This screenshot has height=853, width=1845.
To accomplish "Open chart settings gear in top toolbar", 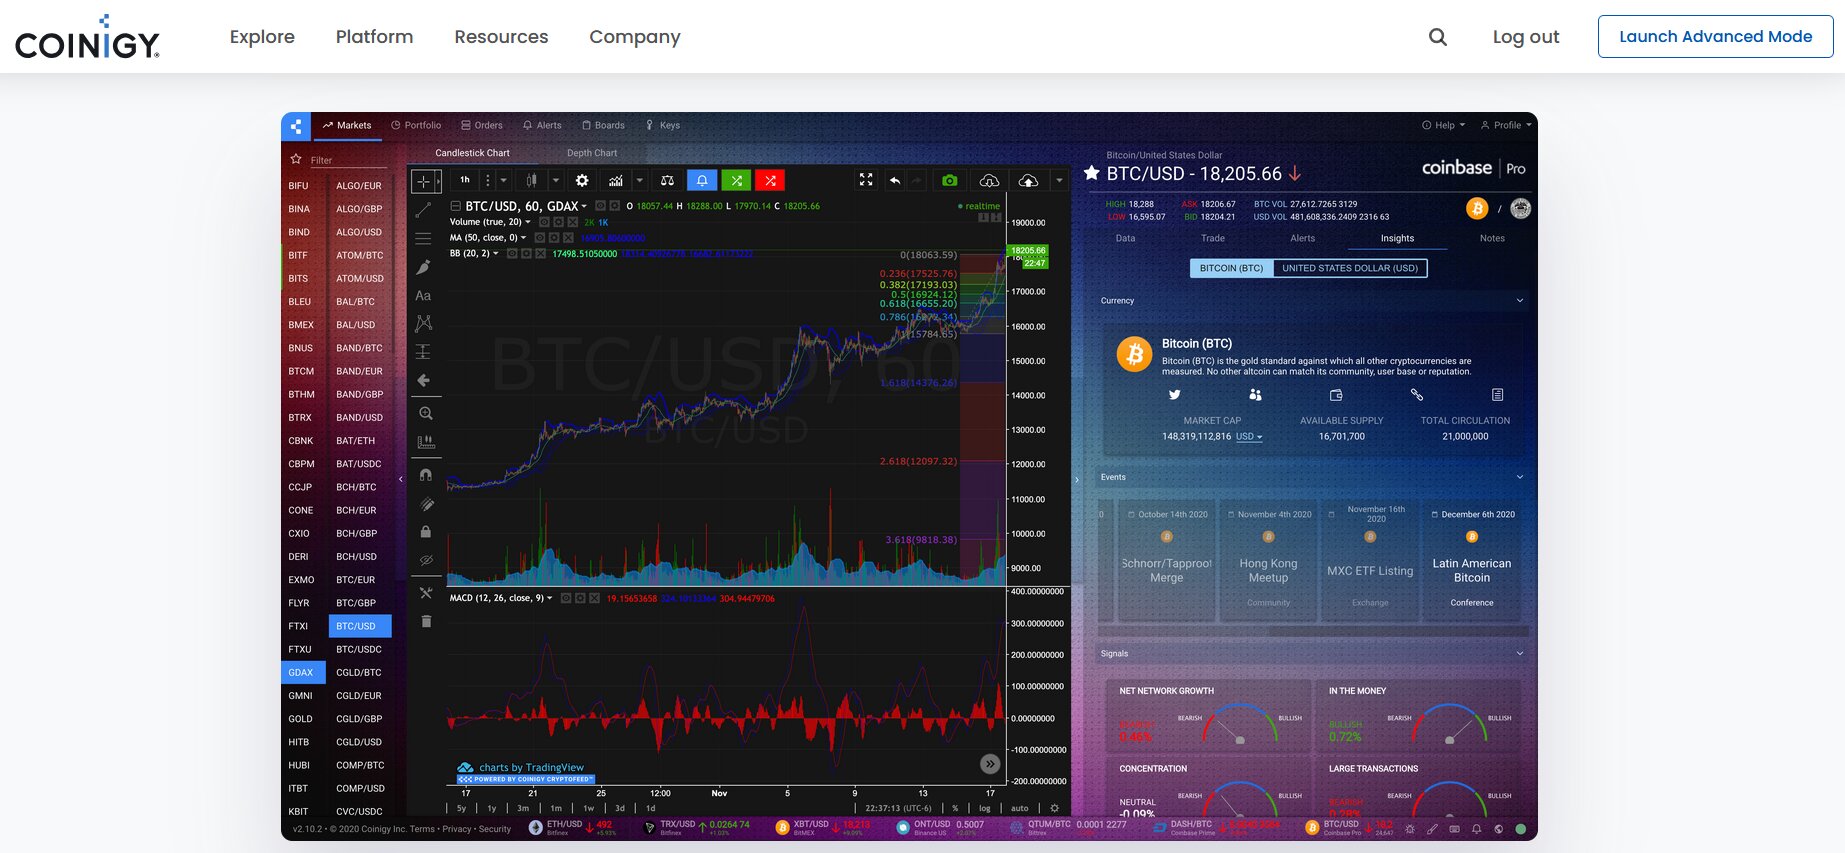I will tap(582, 180).
